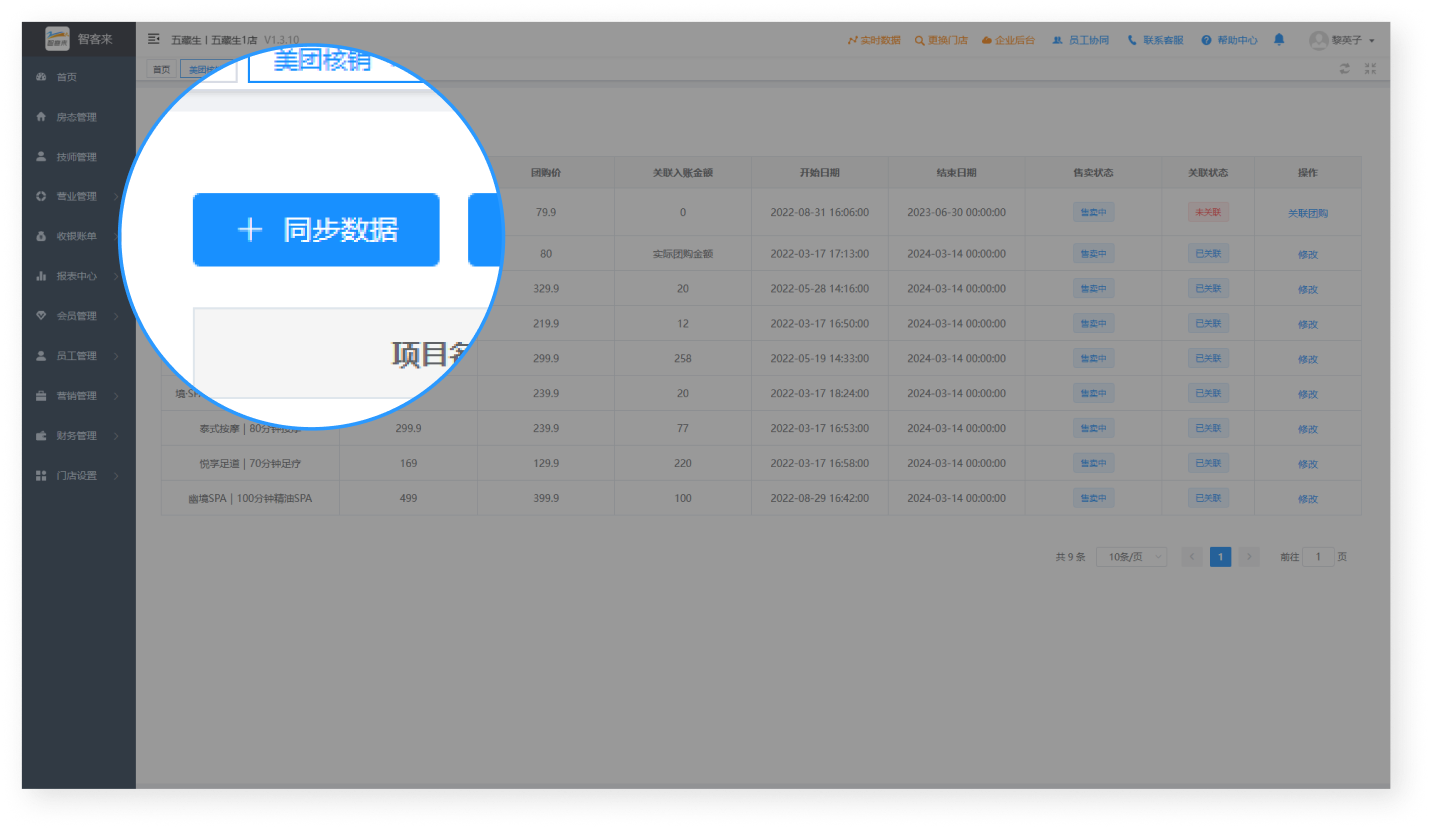1430x829 pixels.
Task: Switch to the 首页 page tab
Action: click(161, 69)
